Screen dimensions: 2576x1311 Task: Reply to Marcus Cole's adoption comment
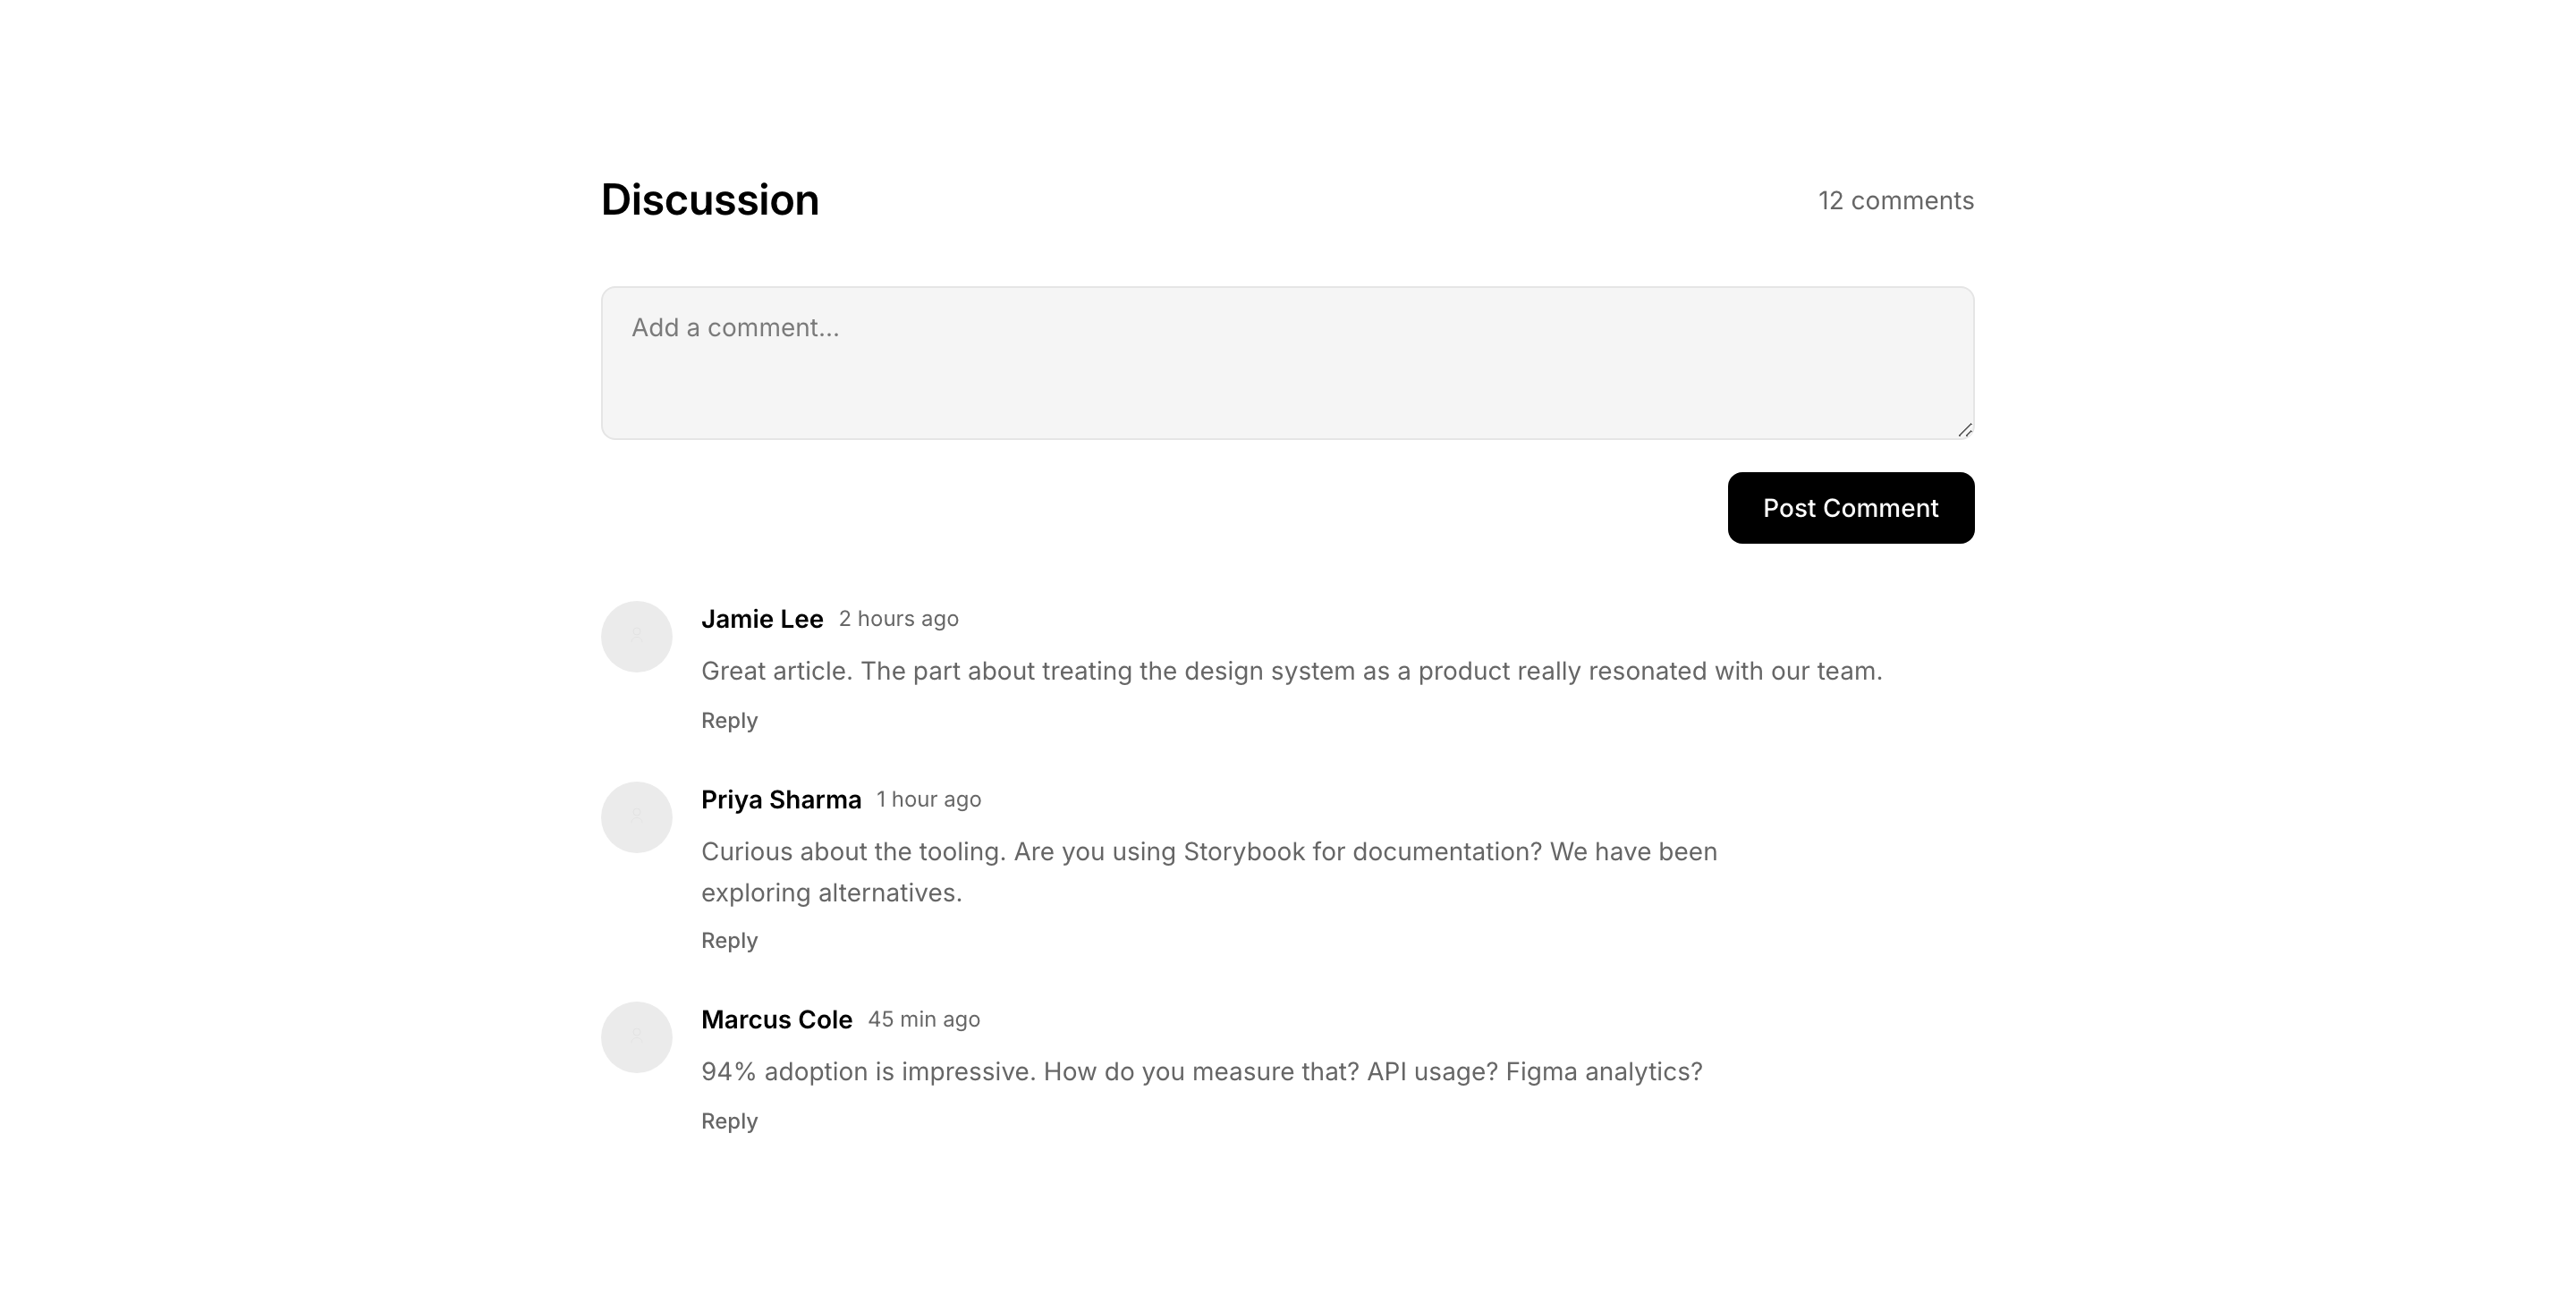(x=729, y=1121)
